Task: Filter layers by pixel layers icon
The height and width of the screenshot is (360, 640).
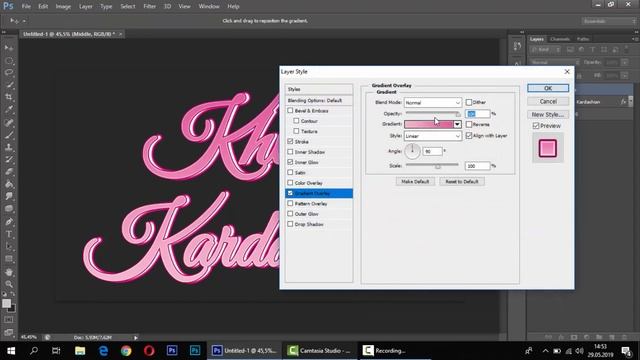Action: pos(570,50)
